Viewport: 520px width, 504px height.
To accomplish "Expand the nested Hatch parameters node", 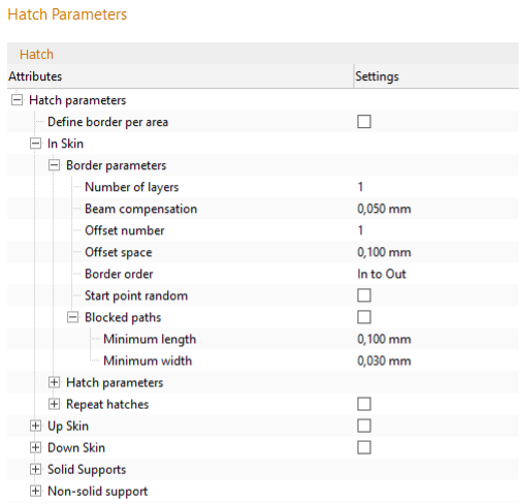I will (54, 382).
